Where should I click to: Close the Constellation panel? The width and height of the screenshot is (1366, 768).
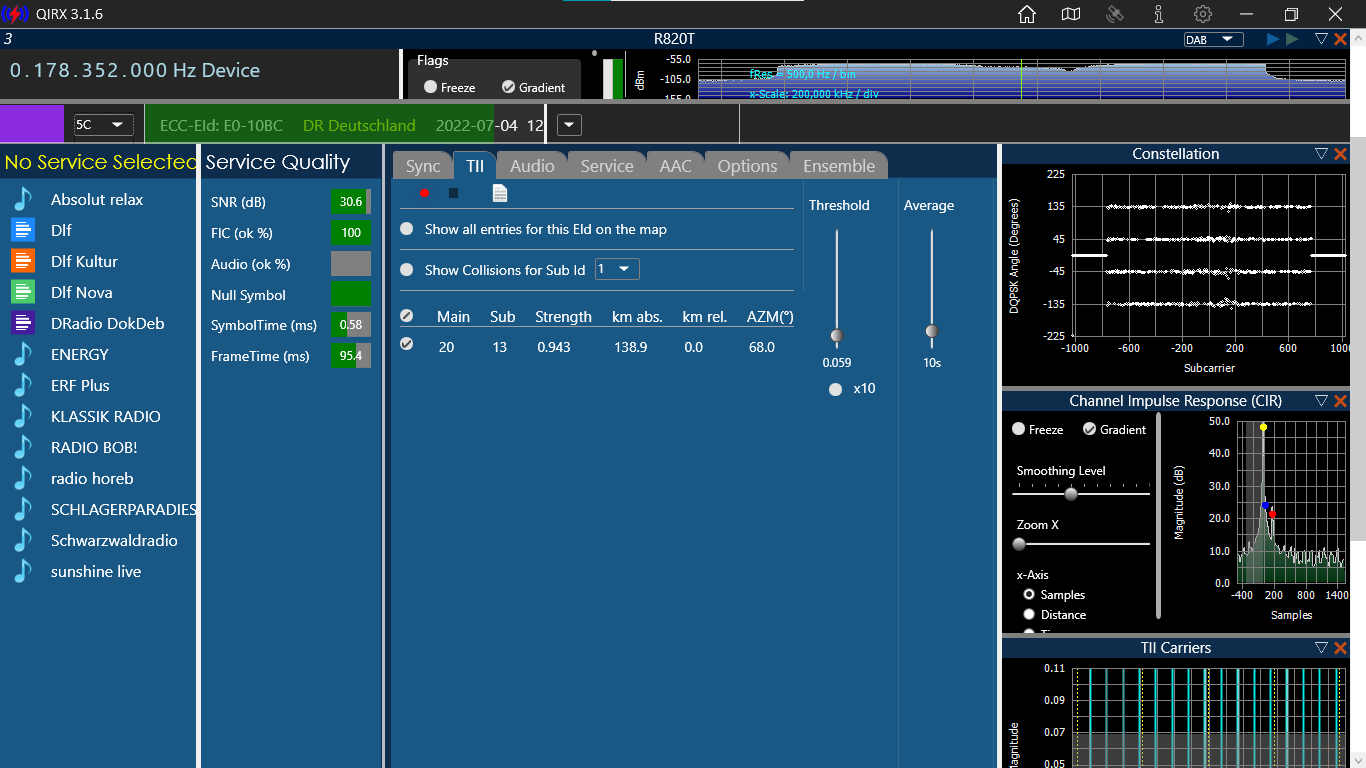(x=1341, y=154)
